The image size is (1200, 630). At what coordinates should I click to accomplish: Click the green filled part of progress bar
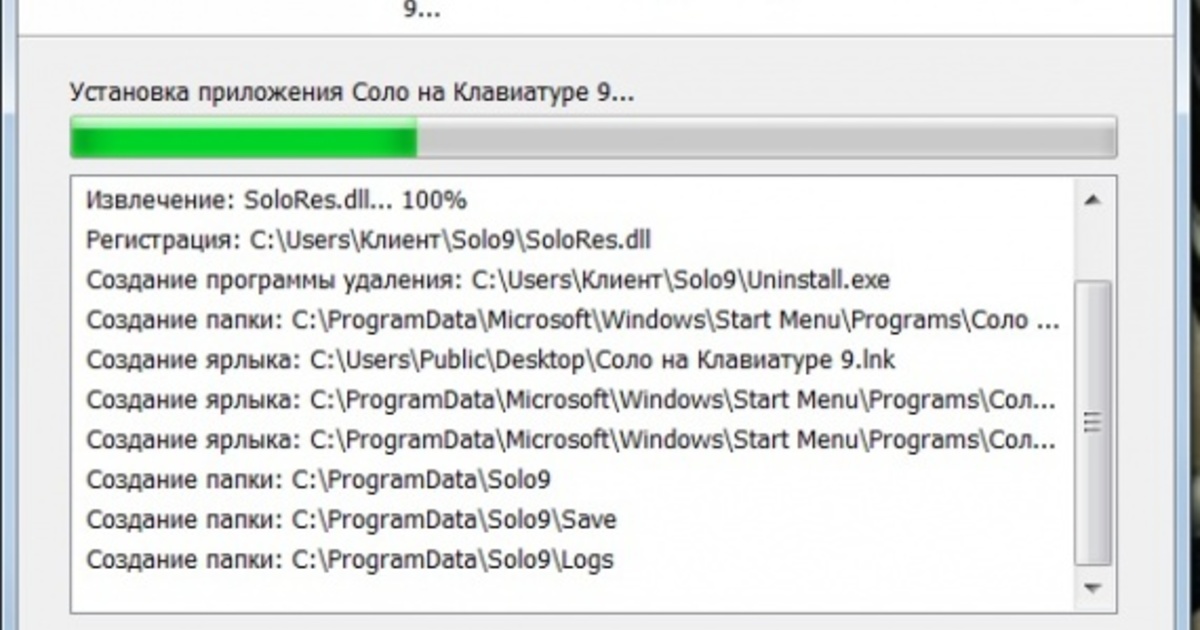click(x=243, y=137)
